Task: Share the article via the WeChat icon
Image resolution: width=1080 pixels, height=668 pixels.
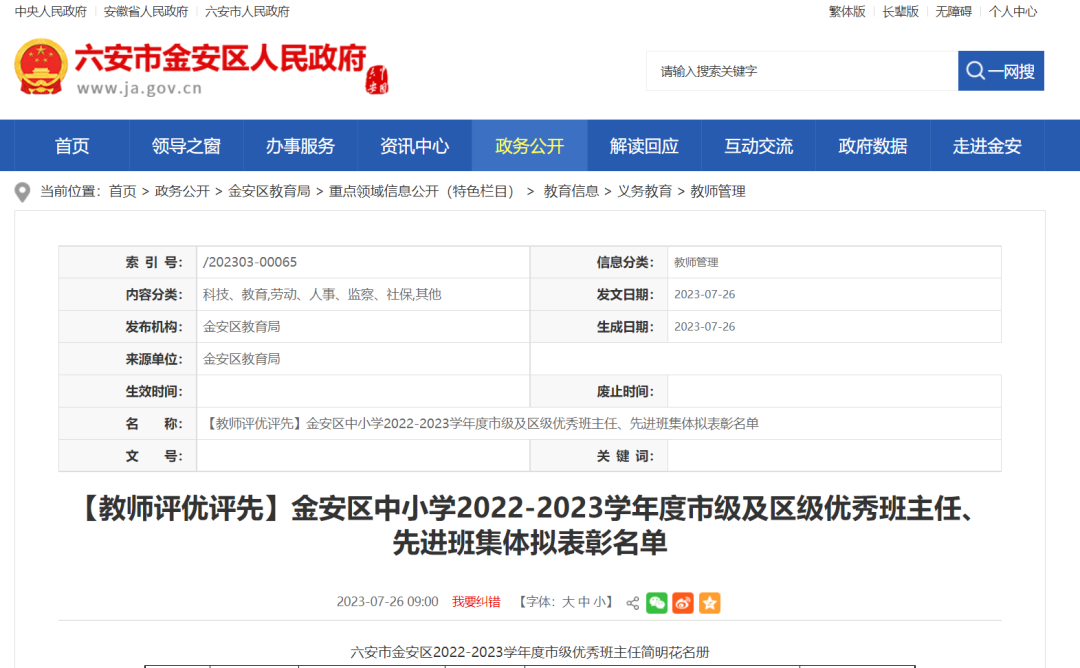Action: [657, 603]
